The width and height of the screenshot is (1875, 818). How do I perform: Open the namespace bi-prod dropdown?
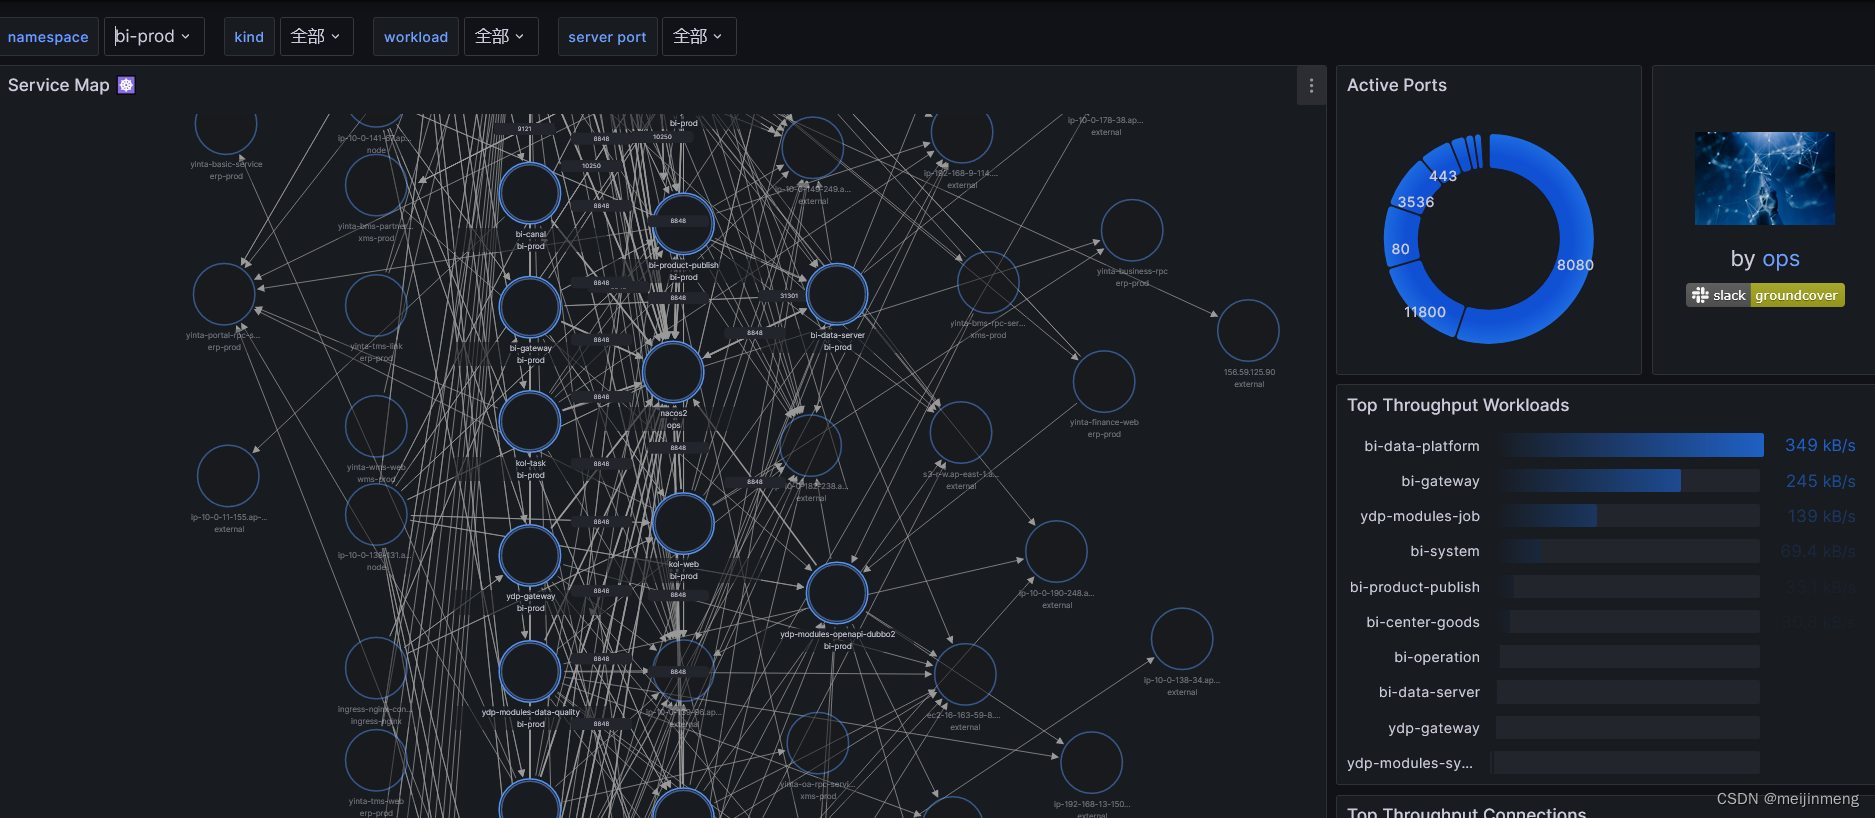(x=154, y=36)
